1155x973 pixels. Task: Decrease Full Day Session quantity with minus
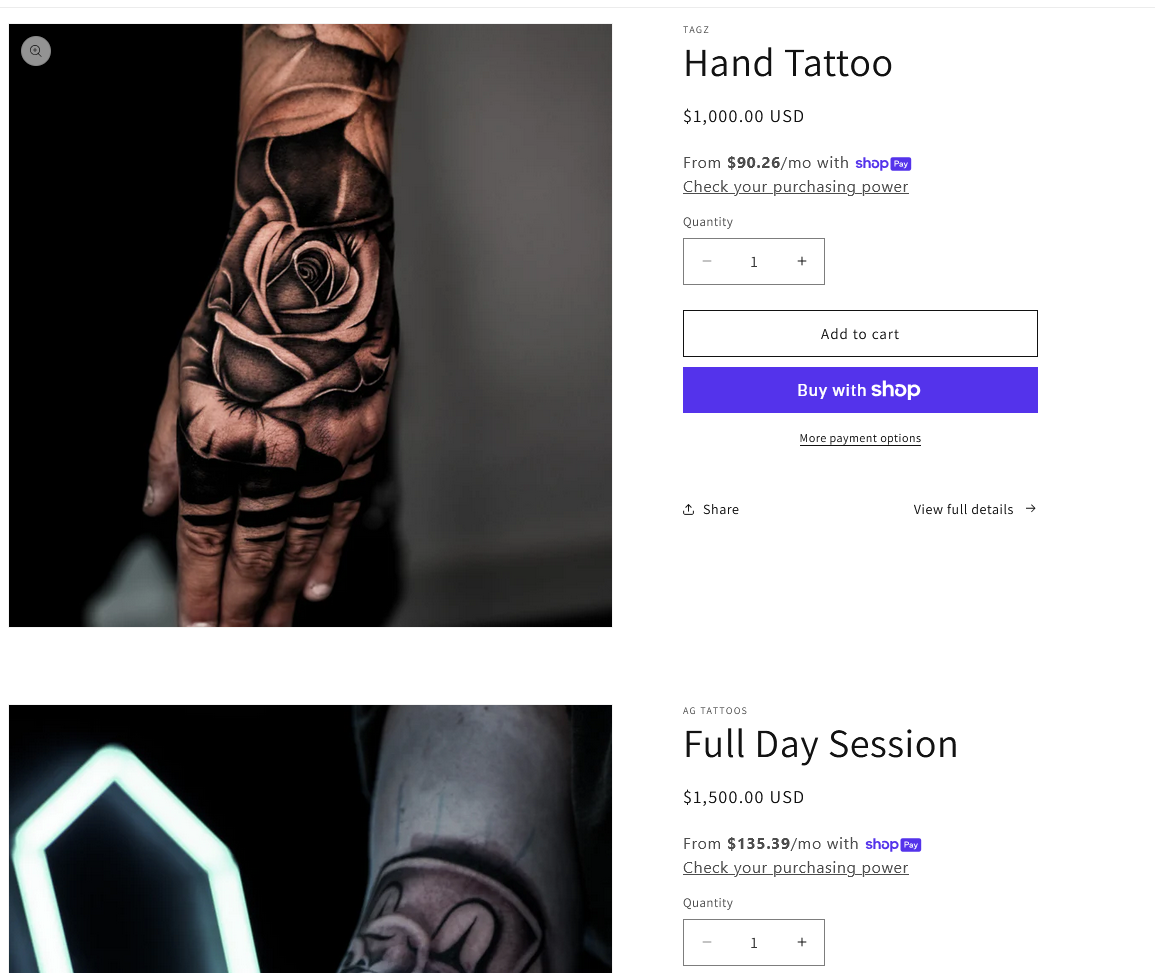[706, 942]
